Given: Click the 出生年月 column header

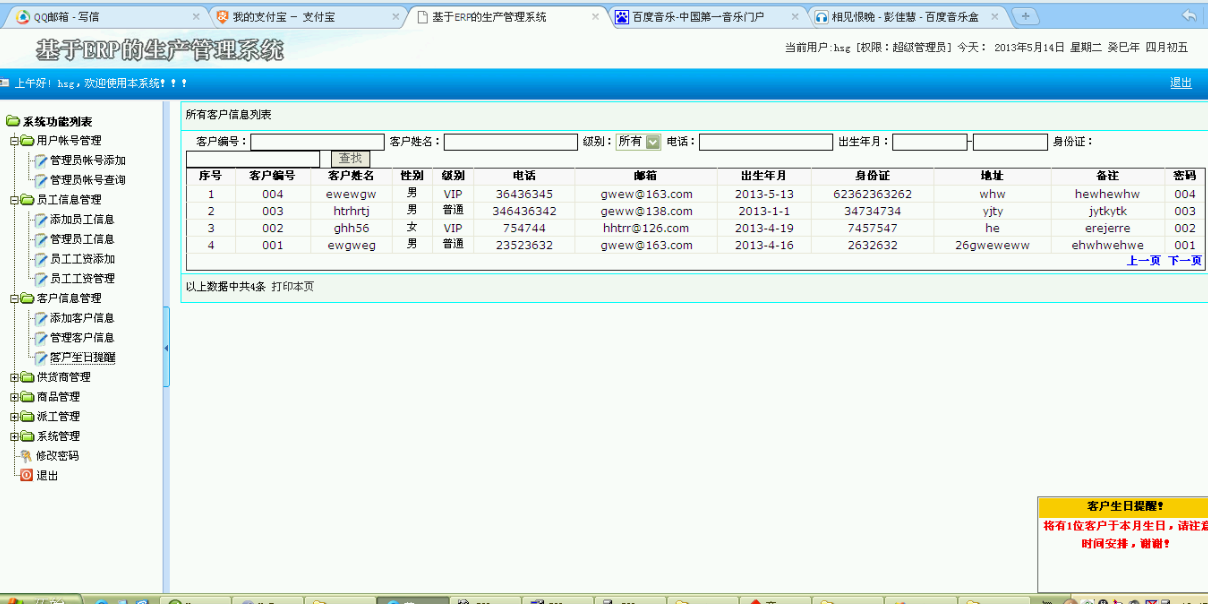Looking at the screenshot, I should click(764, 176).
